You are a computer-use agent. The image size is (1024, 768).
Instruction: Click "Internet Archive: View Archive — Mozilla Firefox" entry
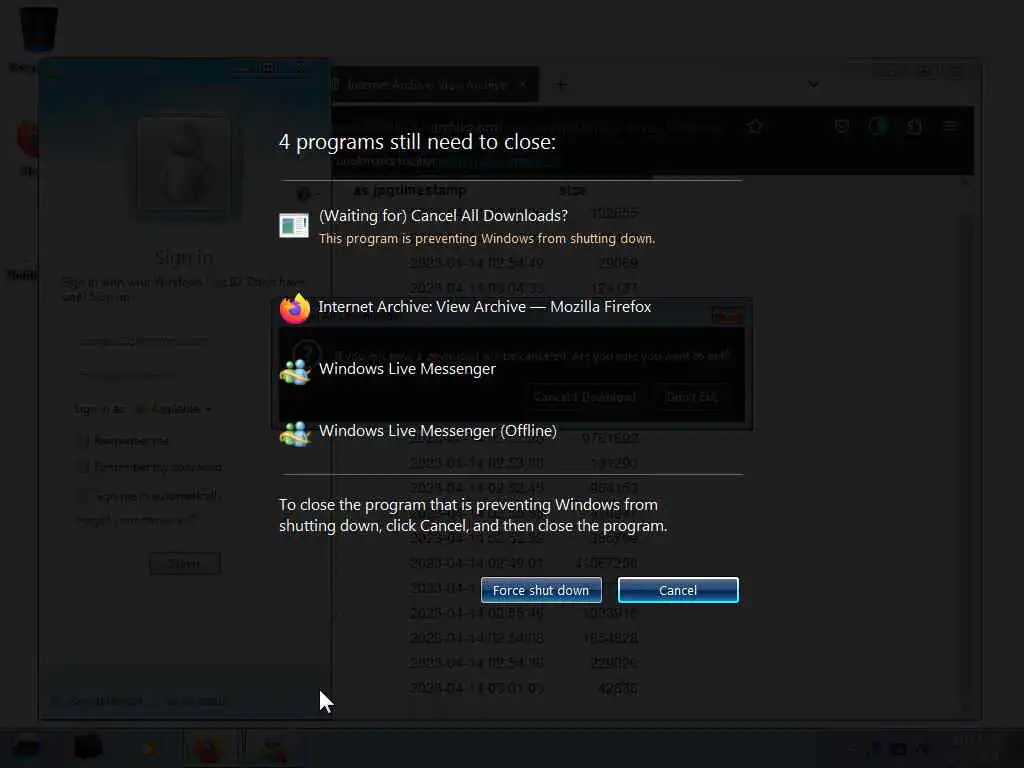[x=485, y=307]
